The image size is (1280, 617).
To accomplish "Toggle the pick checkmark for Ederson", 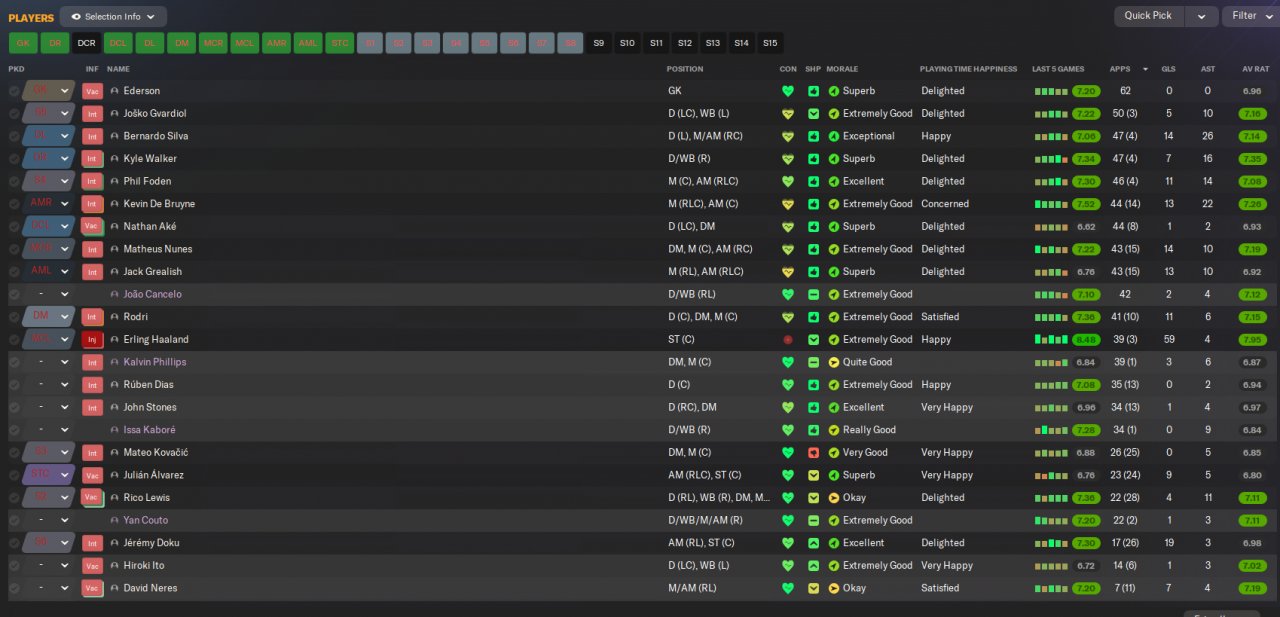I will tap(14, 91).
